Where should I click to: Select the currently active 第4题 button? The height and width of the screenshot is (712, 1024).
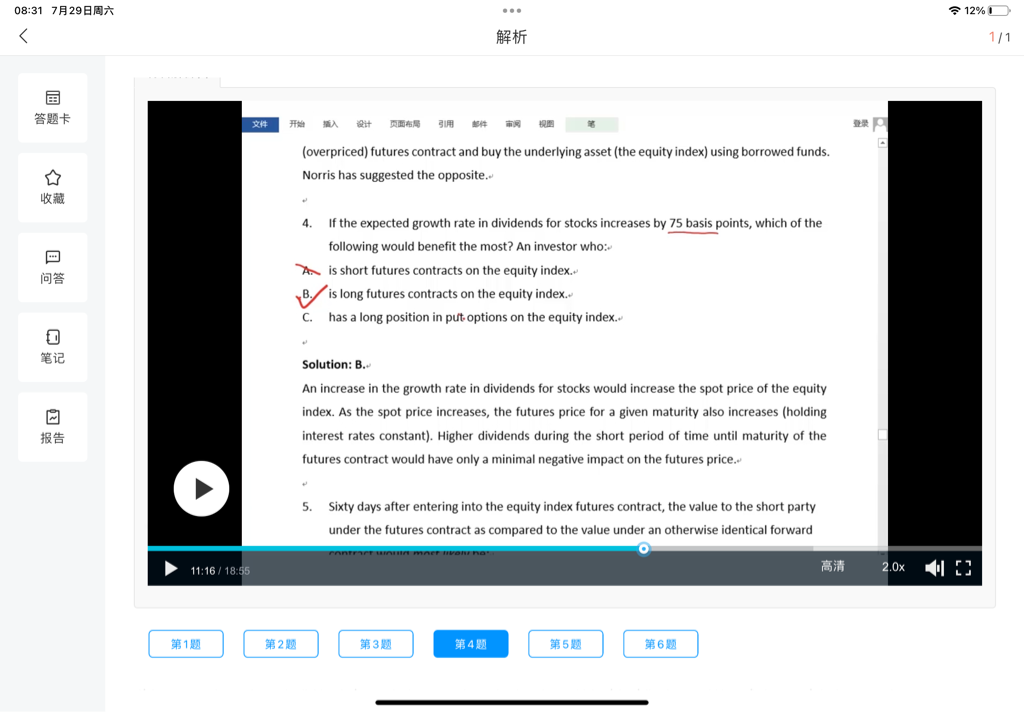pyautogui.click(x=471, y=644)
